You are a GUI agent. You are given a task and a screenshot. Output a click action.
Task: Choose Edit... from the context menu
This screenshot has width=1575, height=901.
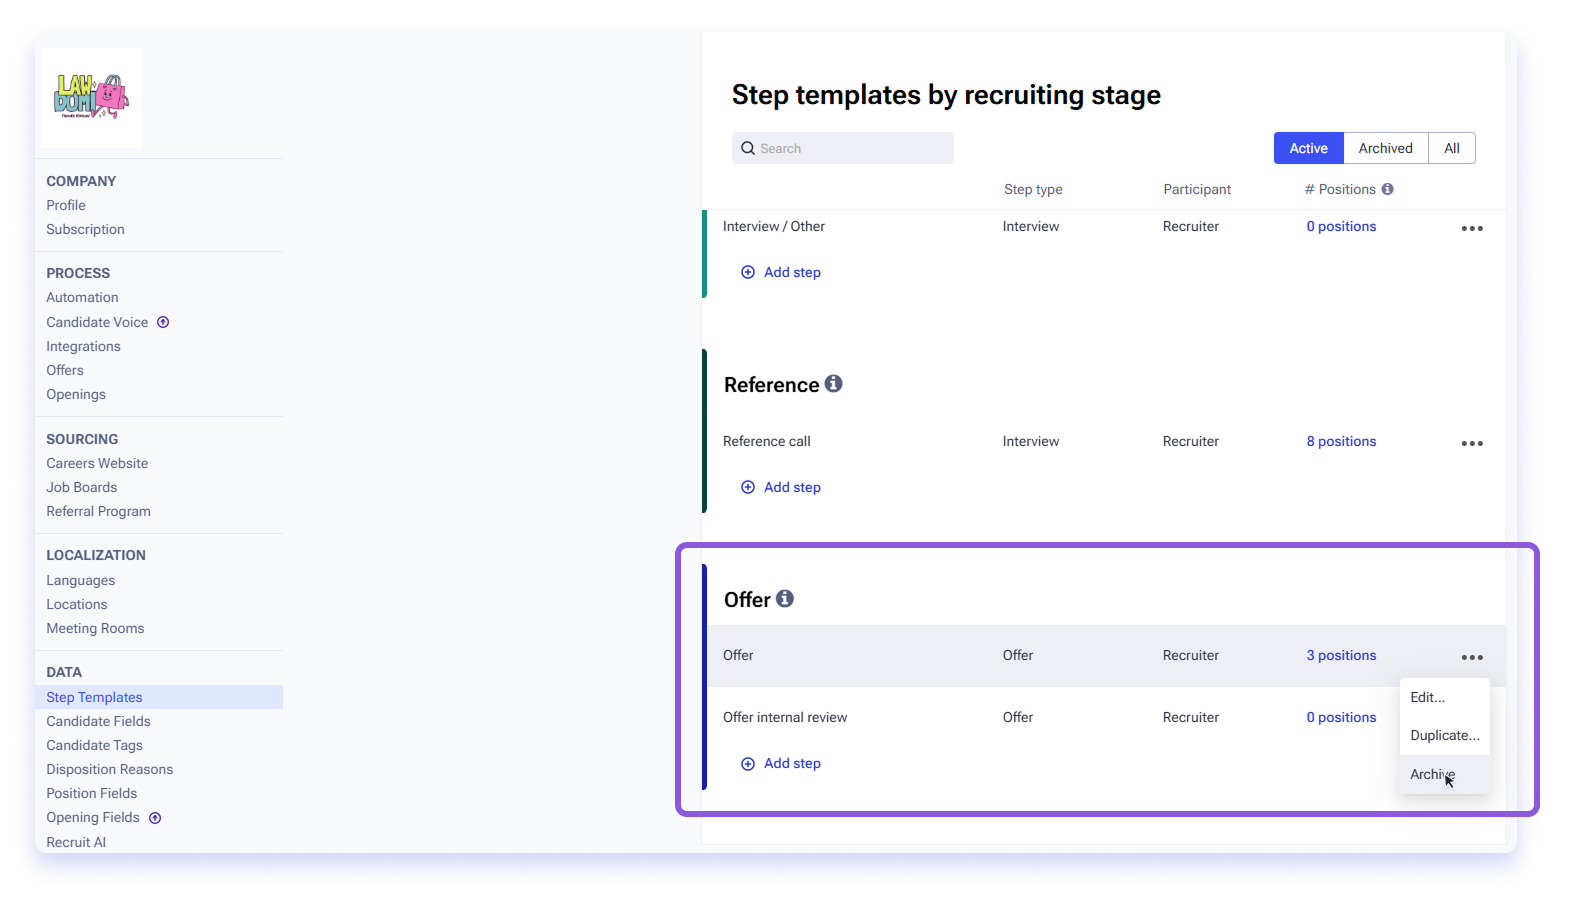point(1445,697)
